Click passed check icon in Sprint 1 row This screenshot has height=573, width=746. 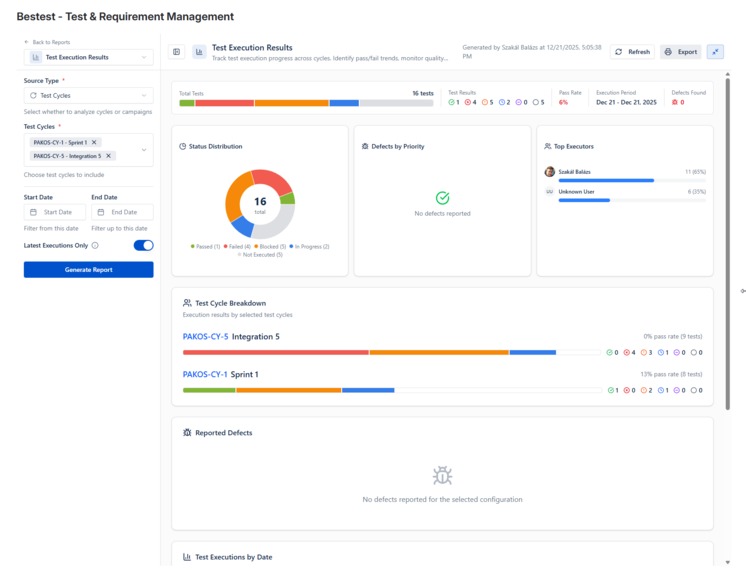point(610,390)
